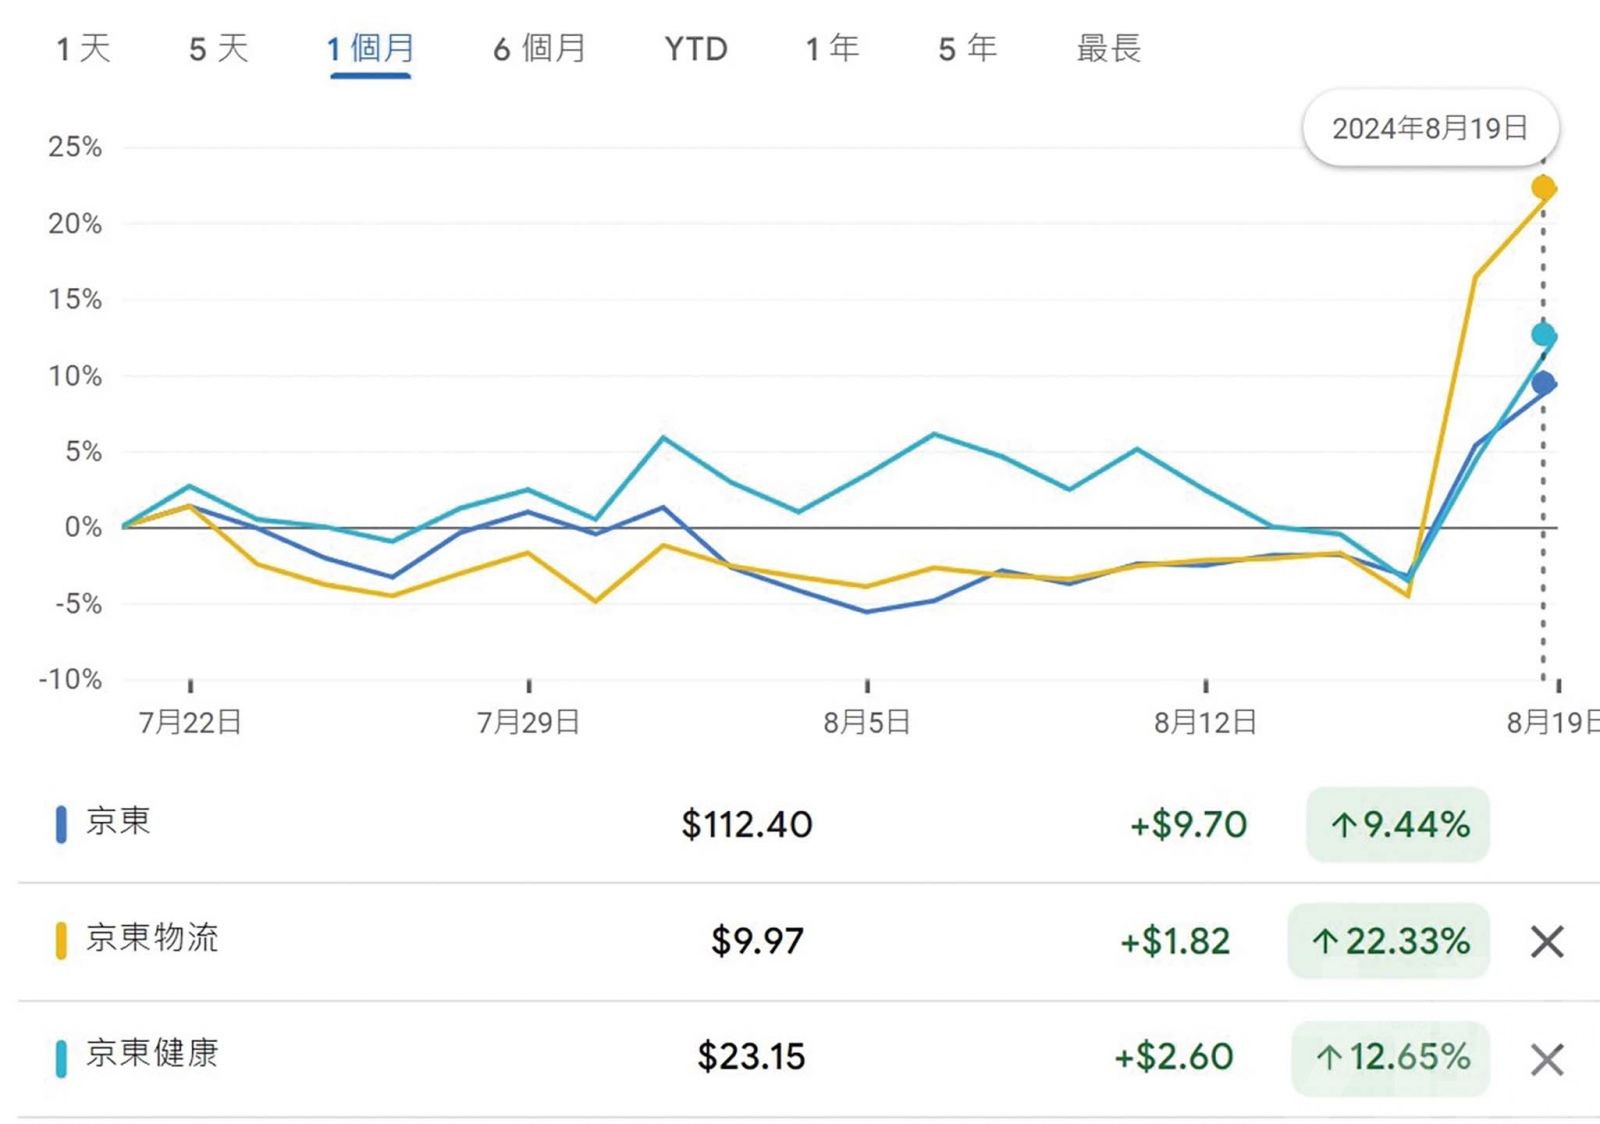The height and width of the screenshot is (1124, 1600).
Task: Click the $23.15 price value
Action: [x=751, y=1057]
